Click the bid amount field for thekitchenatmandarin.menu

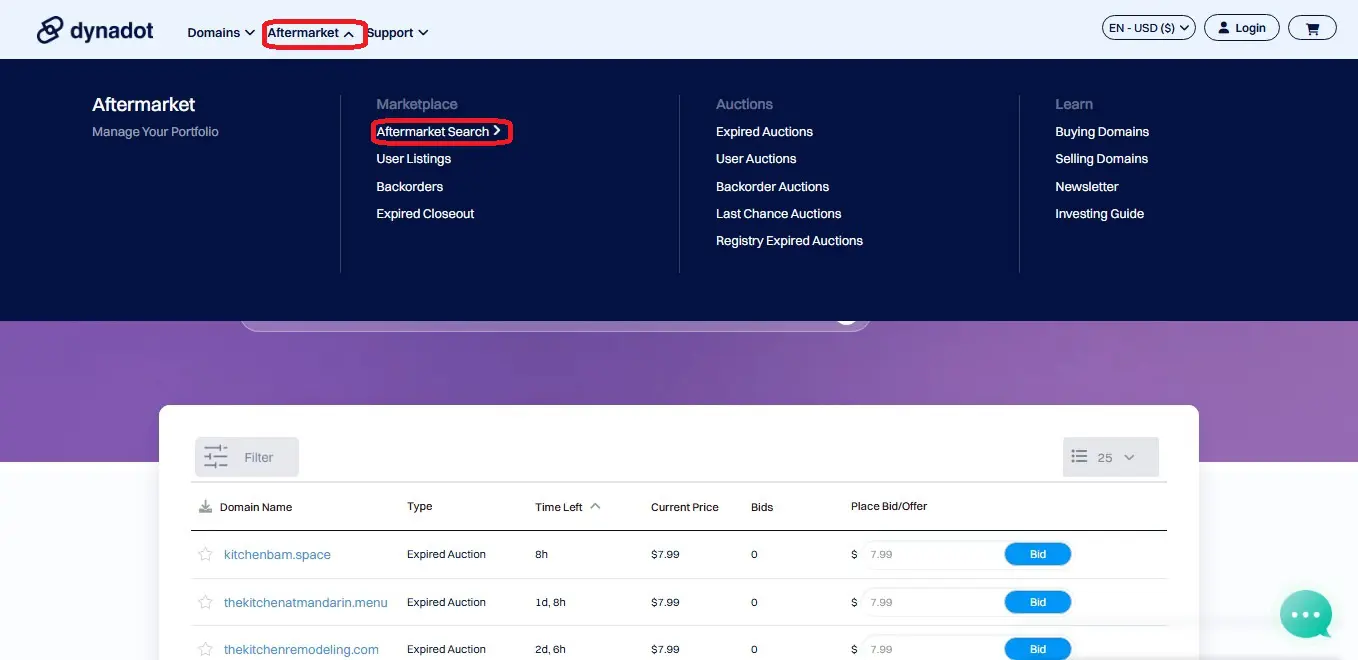[x=934, y=602]
